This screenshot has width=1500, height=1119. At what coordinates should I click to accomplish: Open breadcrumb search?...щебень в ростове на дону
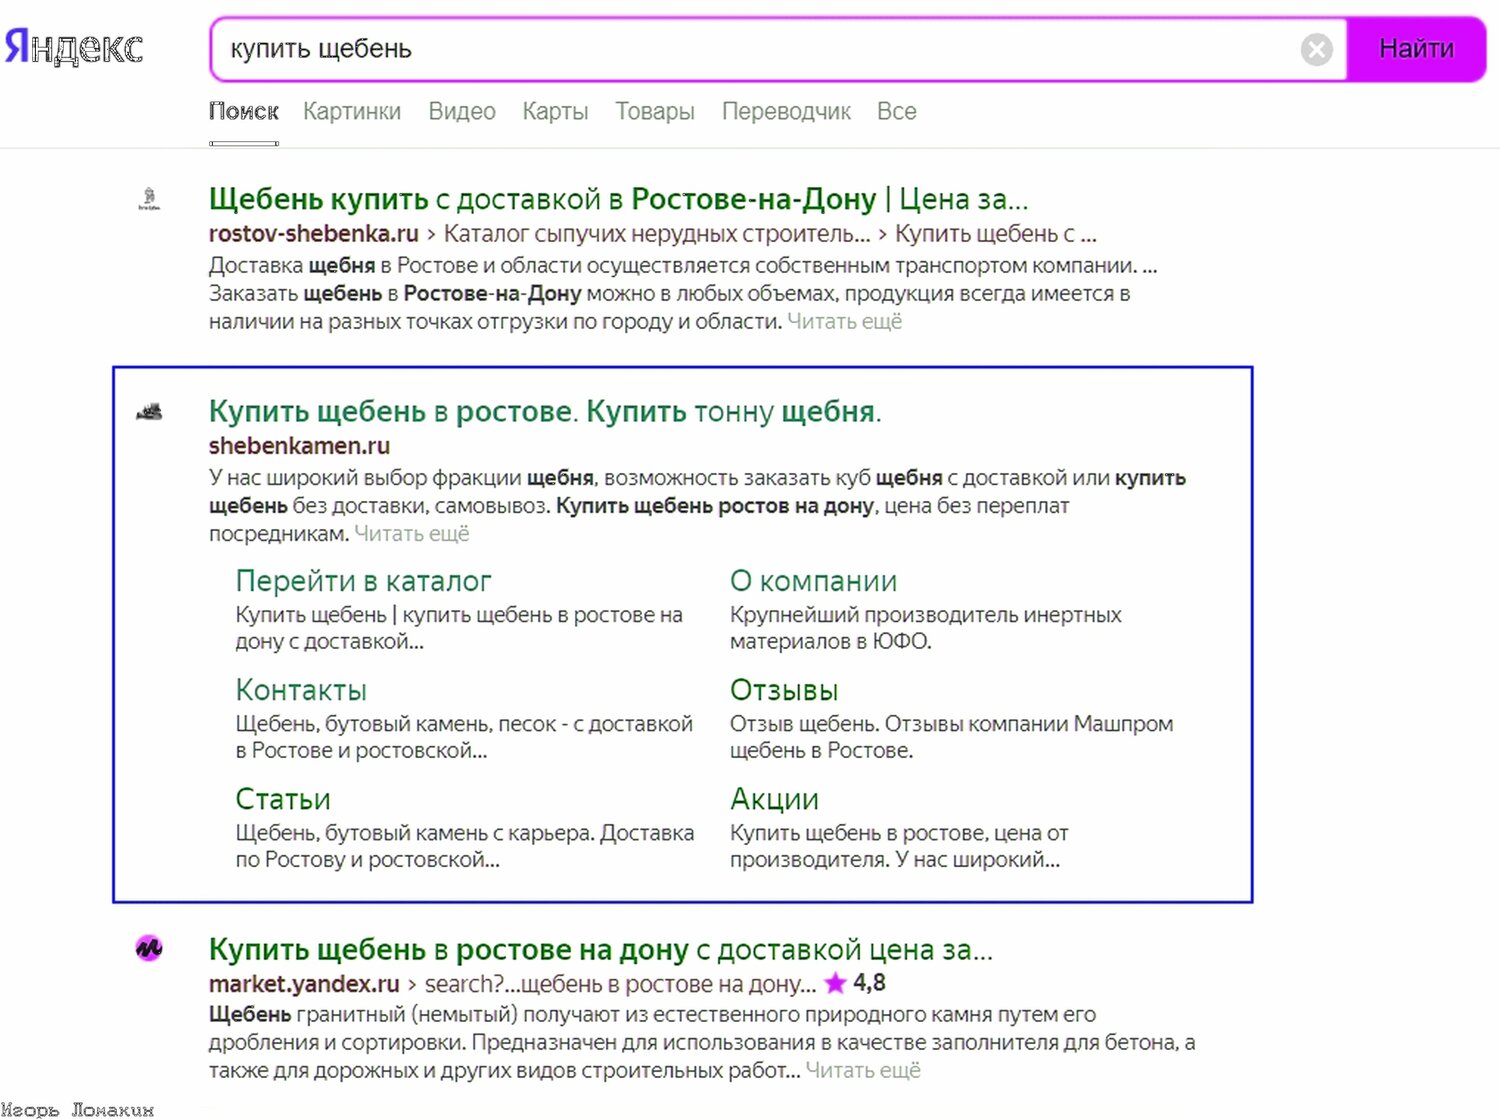click(620, 984)
